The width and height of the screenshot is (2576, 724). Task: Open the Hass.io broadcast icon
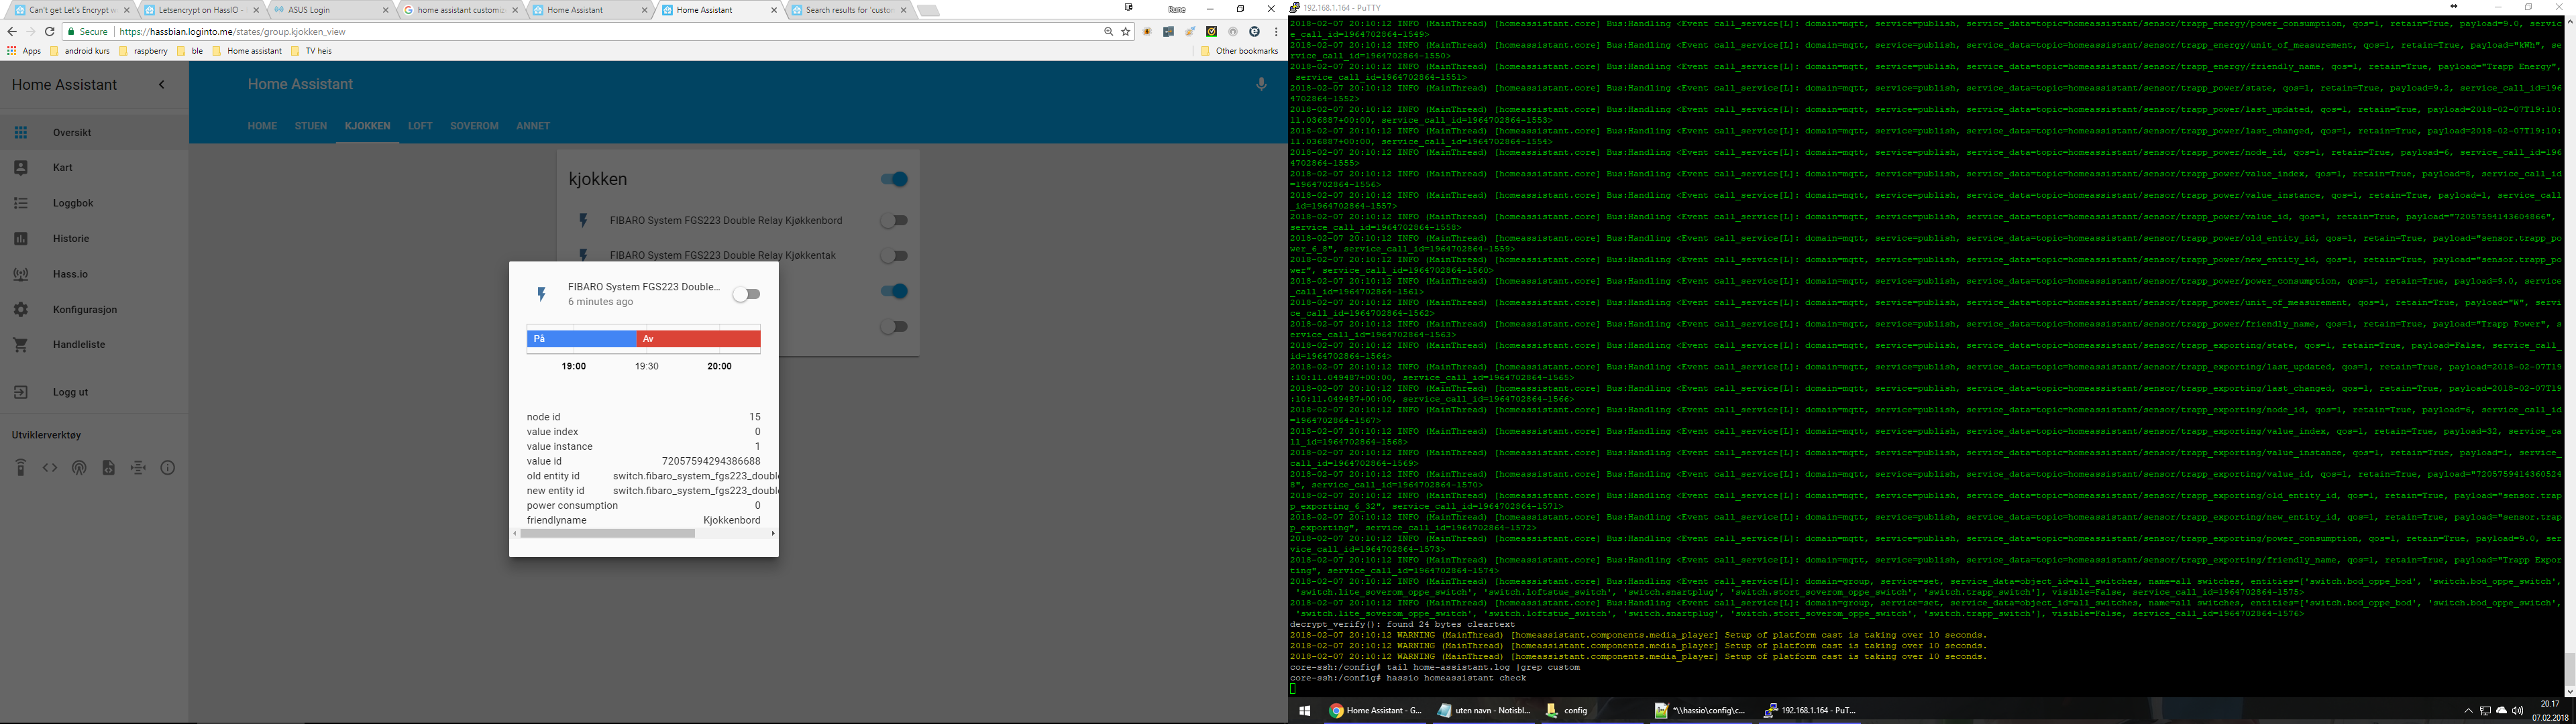point(21,274)
